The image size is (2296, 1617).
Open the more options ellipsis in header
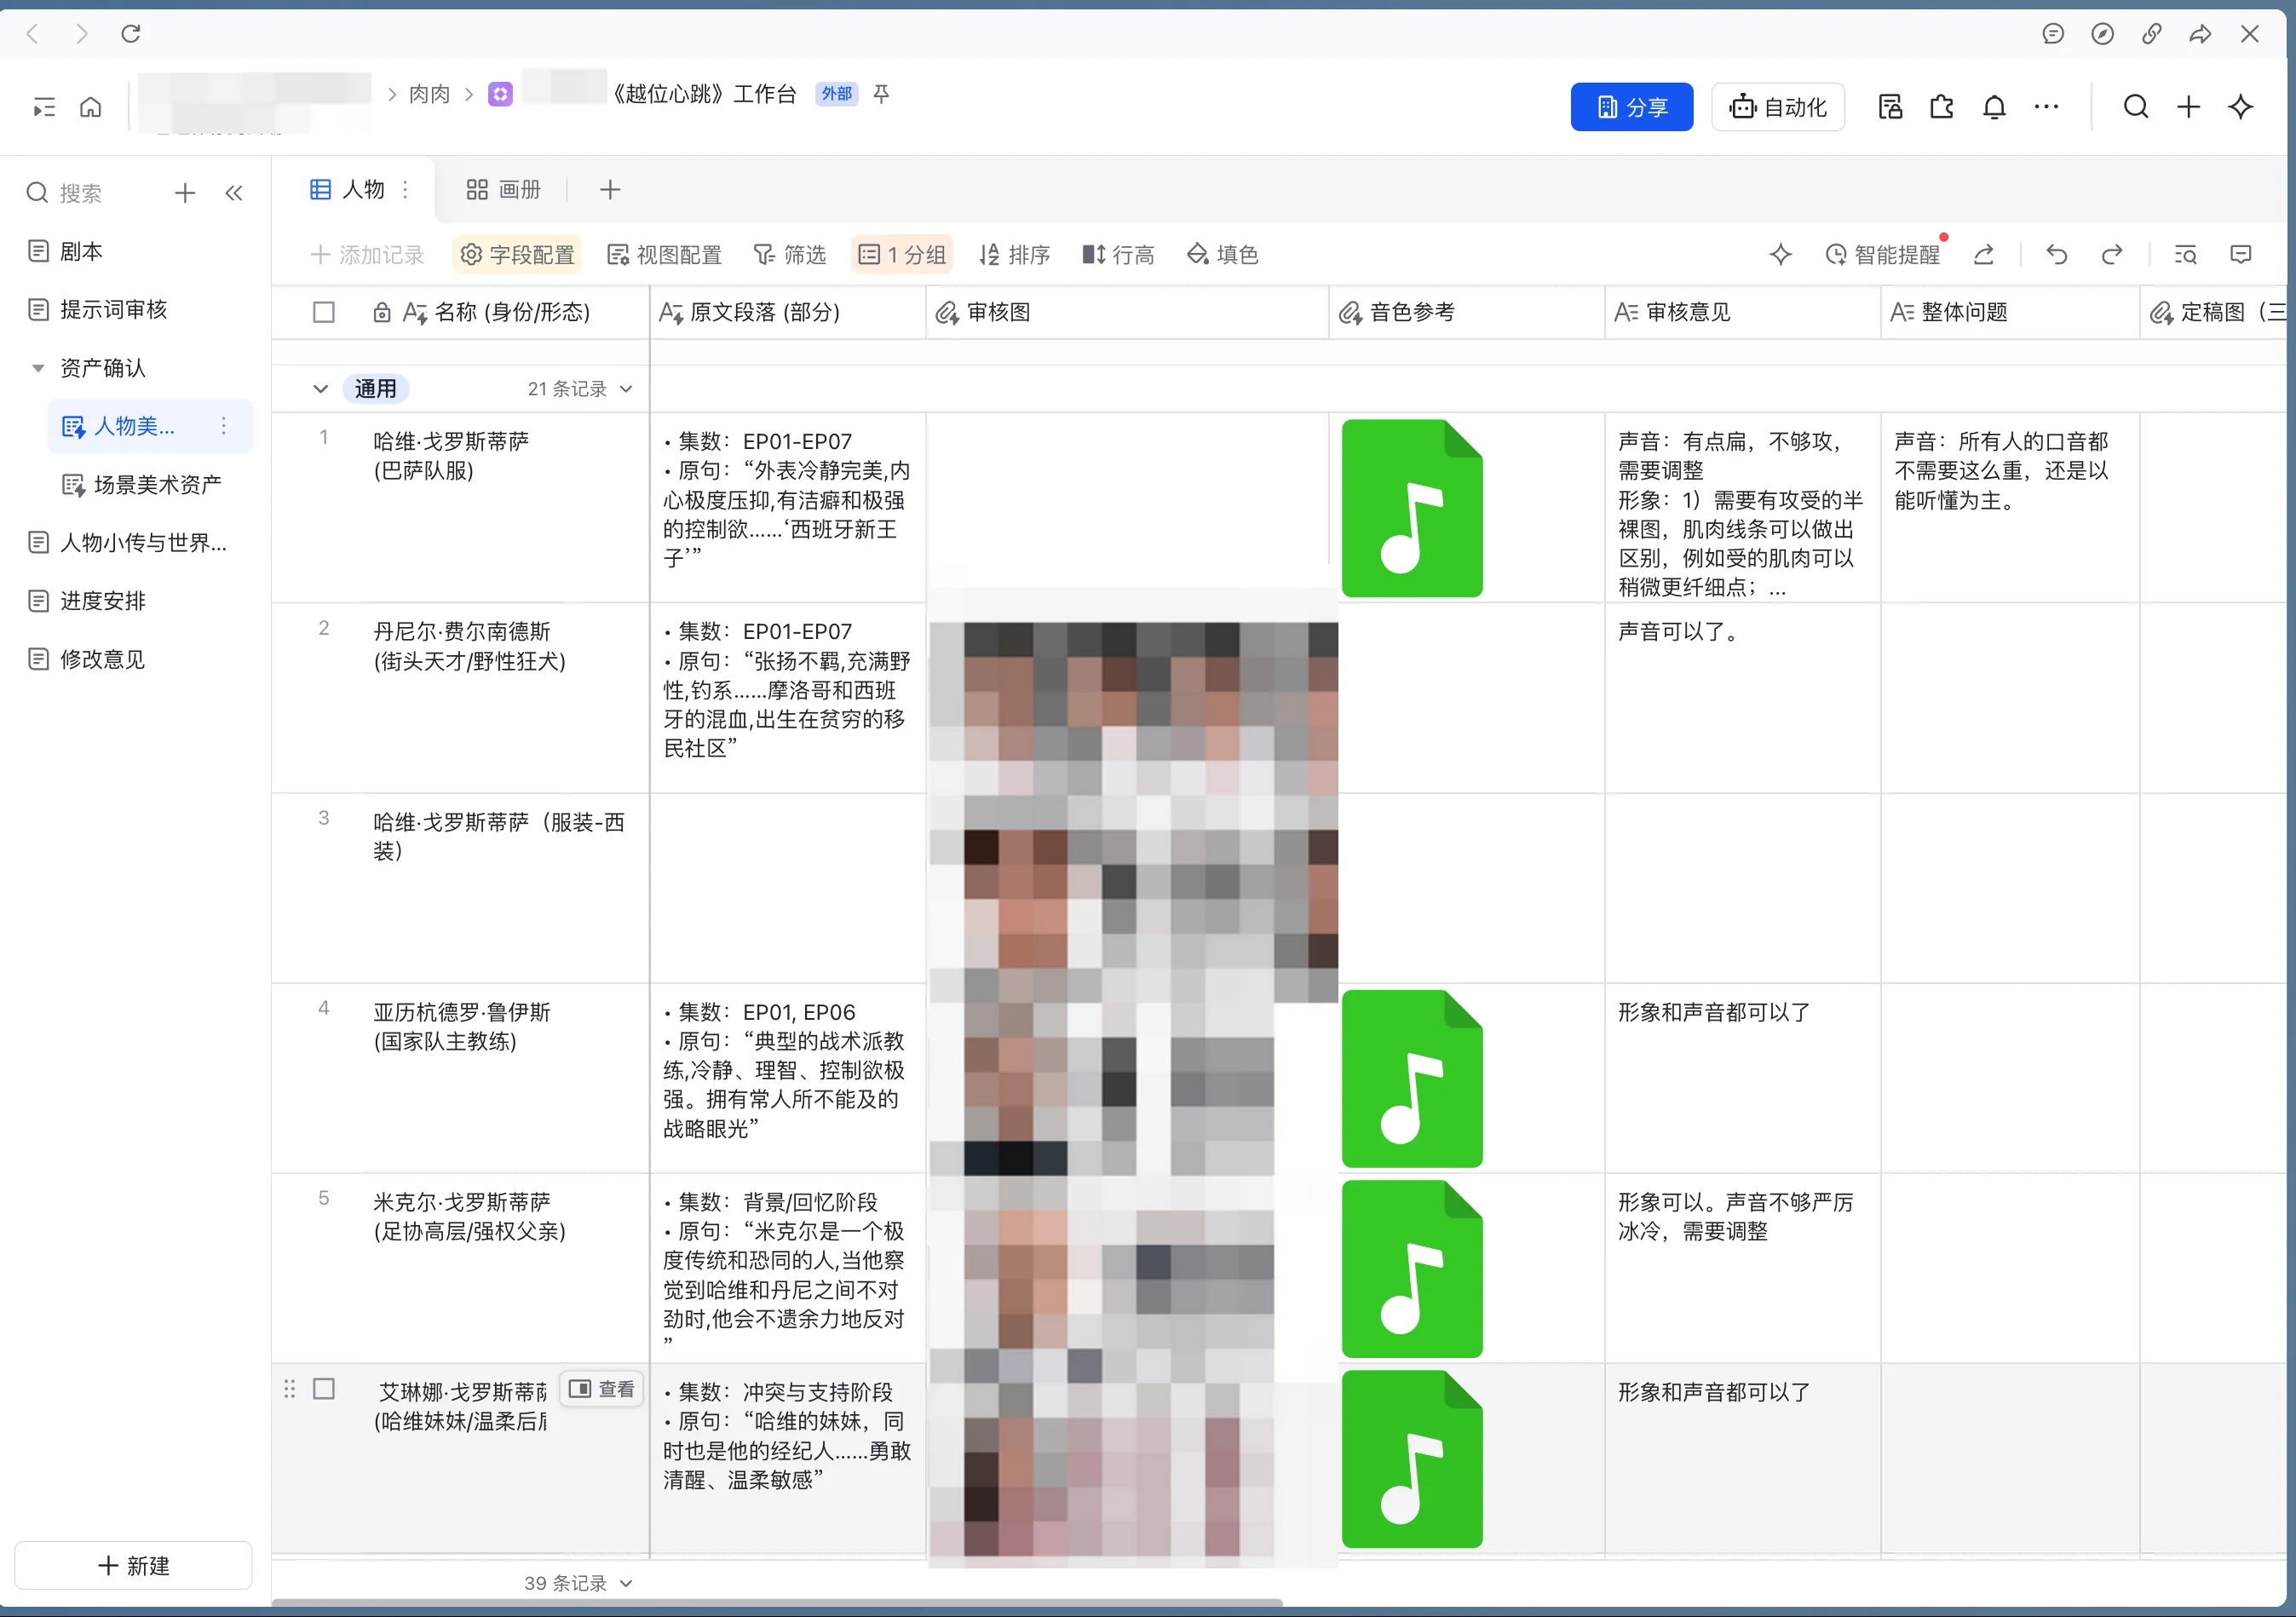[x=2046, y=107]
